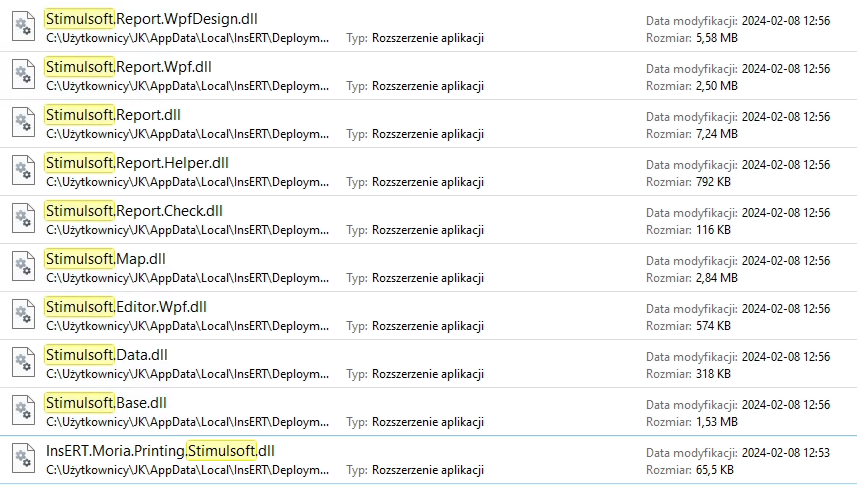Select file name Stimulsoft.Report.Helper.dll
This screenshot has width=857, height=495.
137,163
